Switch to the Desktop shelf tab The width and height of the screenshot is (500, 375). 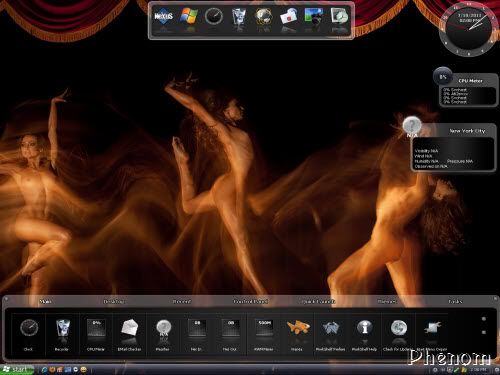(114, 302)
